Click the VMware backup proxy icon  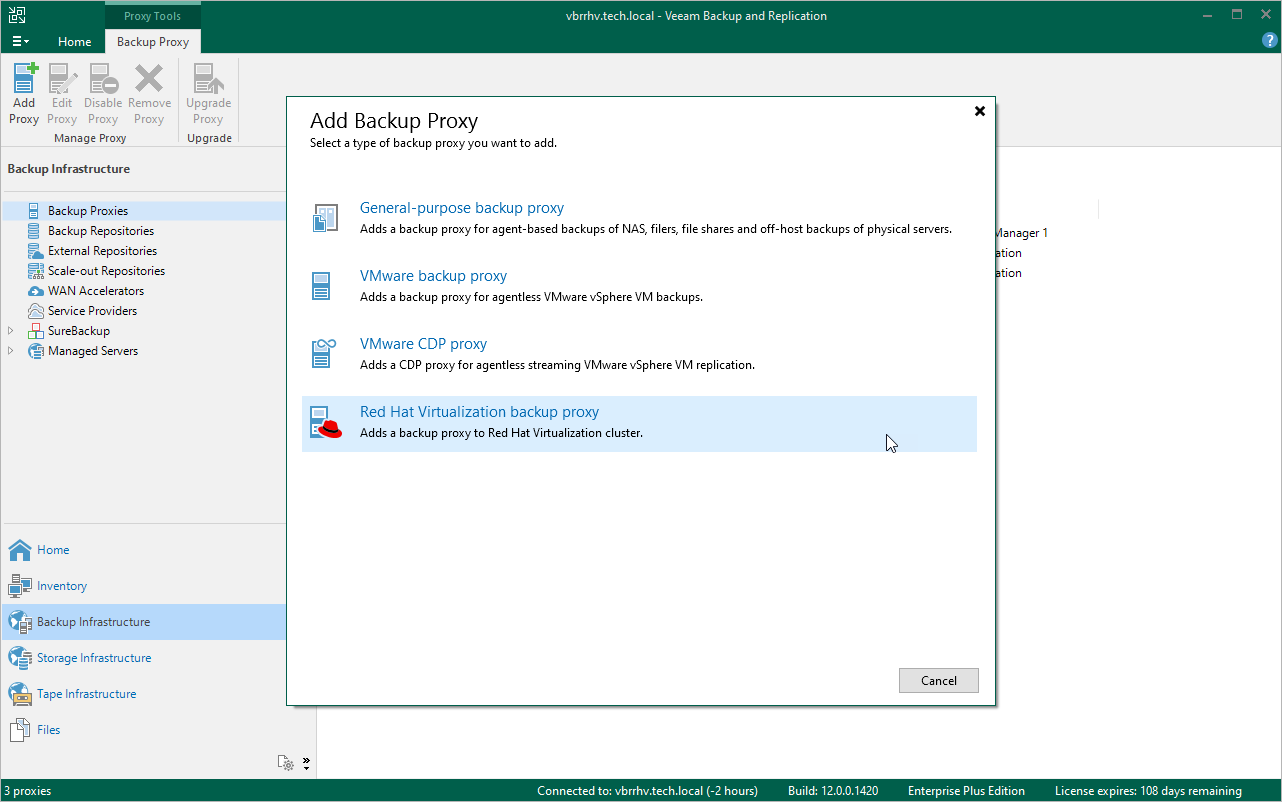(x=322, y=286)
